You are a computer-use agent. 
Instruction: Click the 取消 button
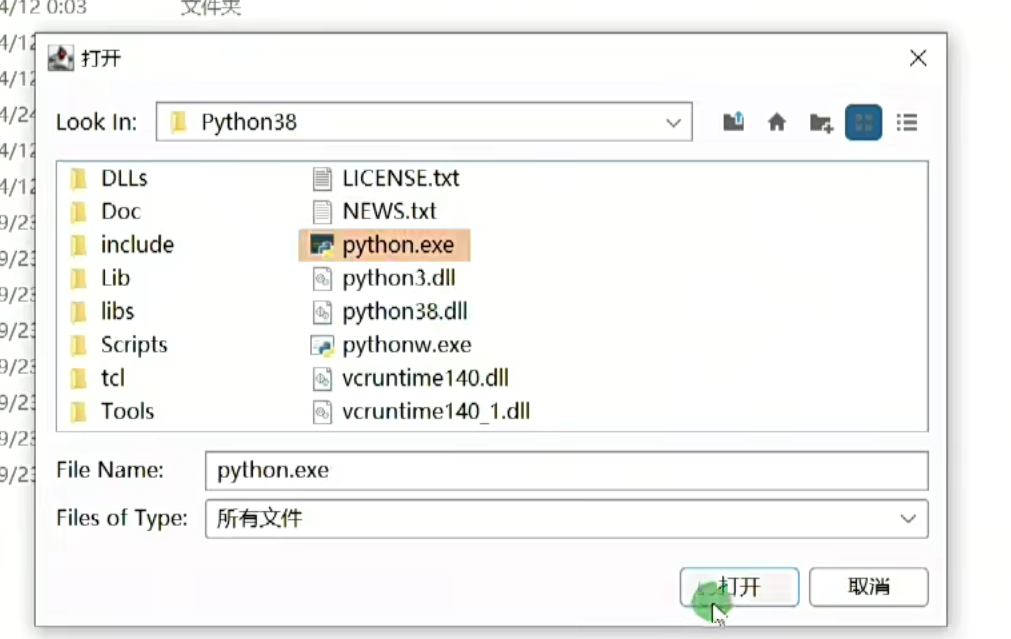[869, 587]
